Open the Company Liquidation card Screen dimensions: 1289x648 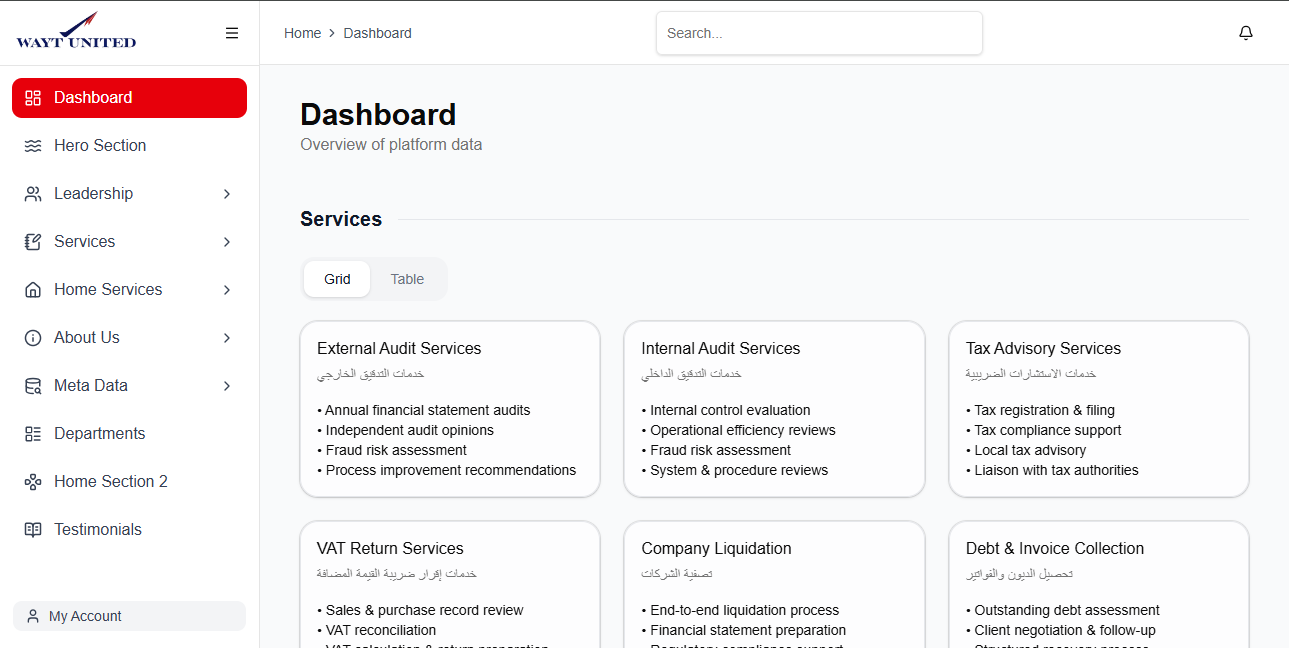pyautogui.click(x=774, y=584)
